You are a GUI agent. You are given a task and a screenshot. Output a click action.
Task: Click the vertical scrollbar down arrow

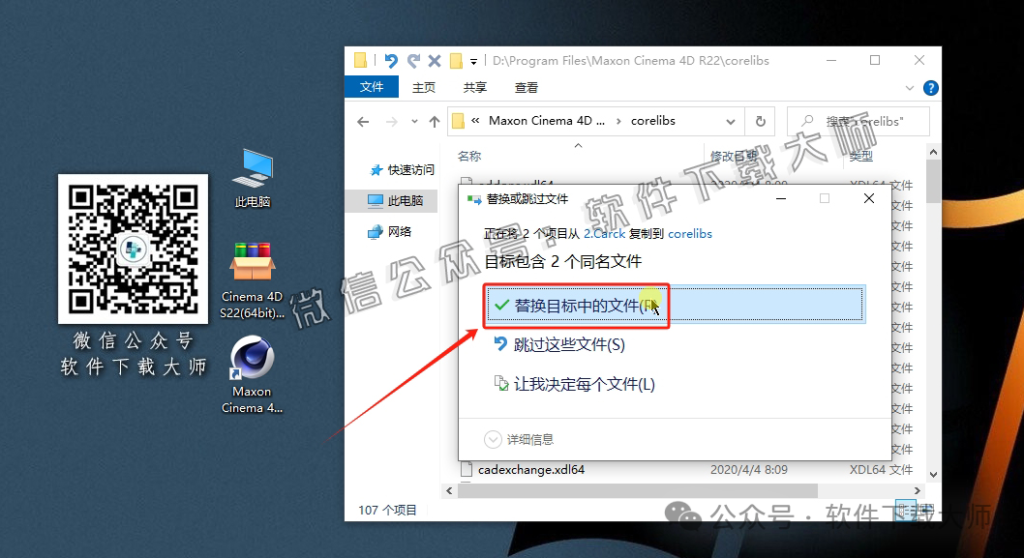point(933,474)
